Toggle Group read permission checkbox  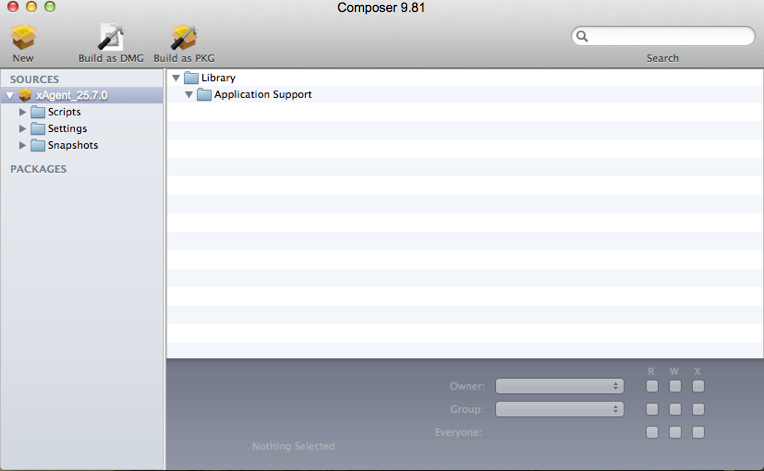652,409
